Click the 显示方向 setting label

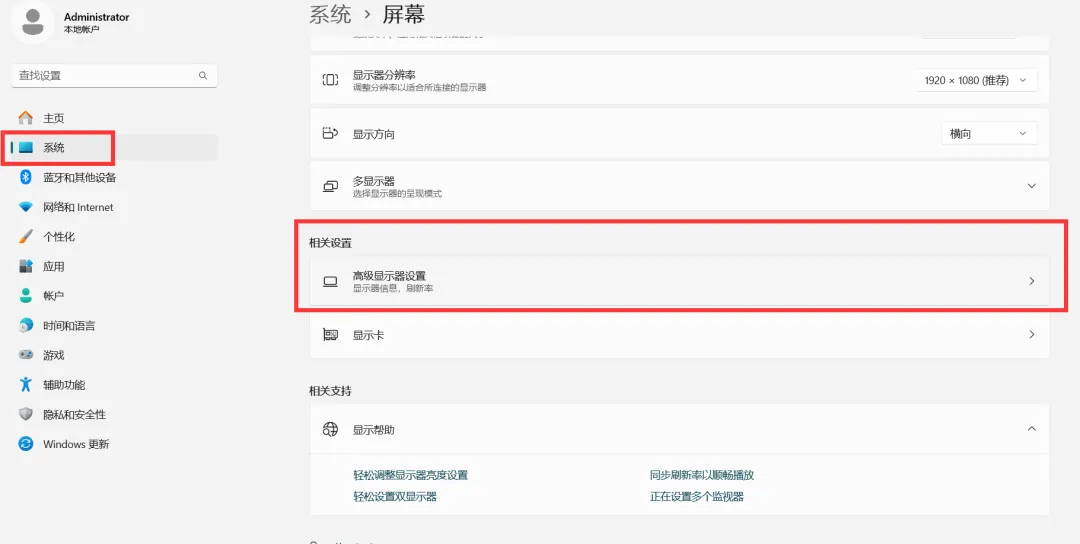click(374, 134)
